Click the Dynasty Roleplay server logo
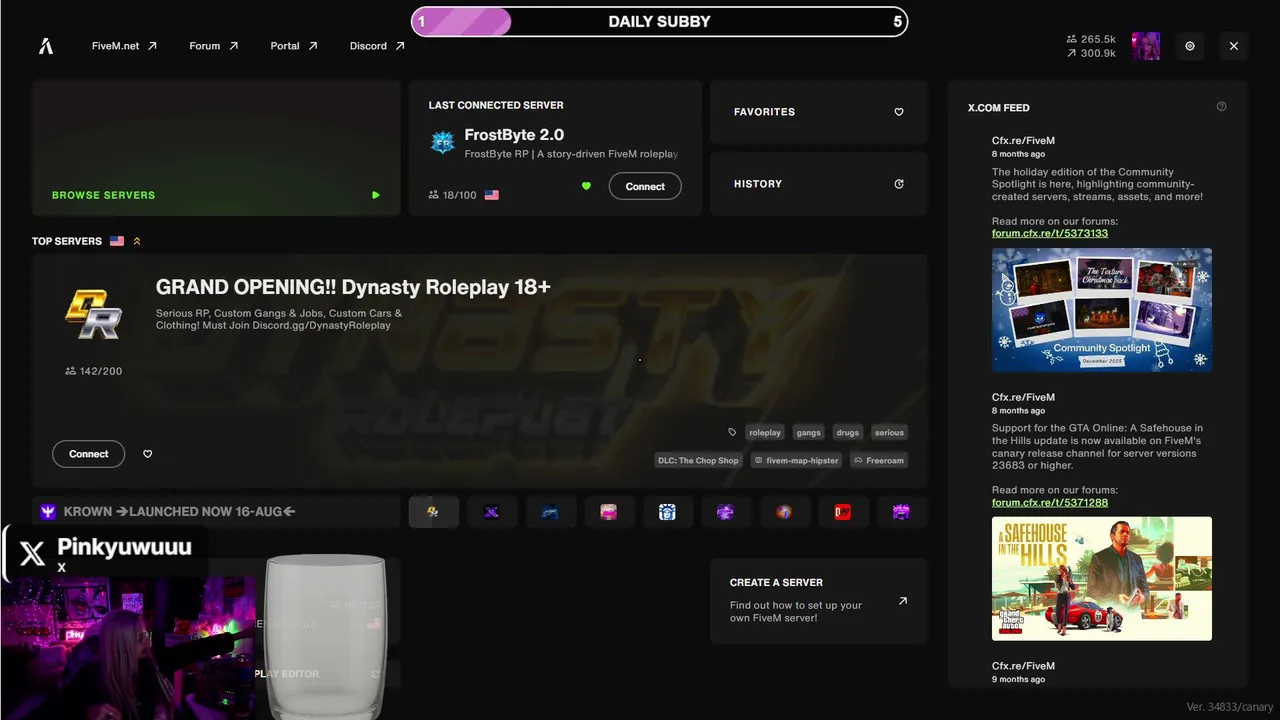 pyautogui.click(x=94, y=314)
